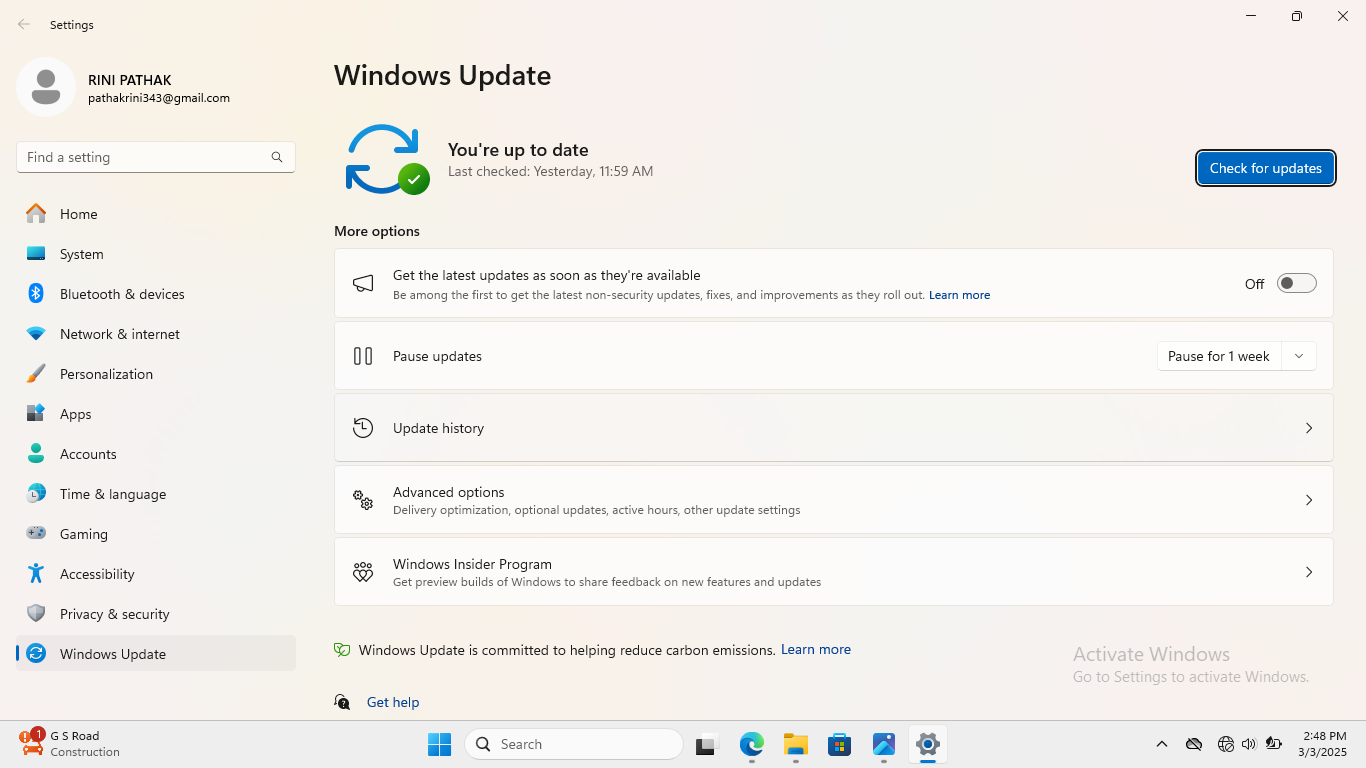This screenshot has height=768, width=1366.
Task: Open the Accounts settings page
Action: pyautogui.click(x=88, y=454)
